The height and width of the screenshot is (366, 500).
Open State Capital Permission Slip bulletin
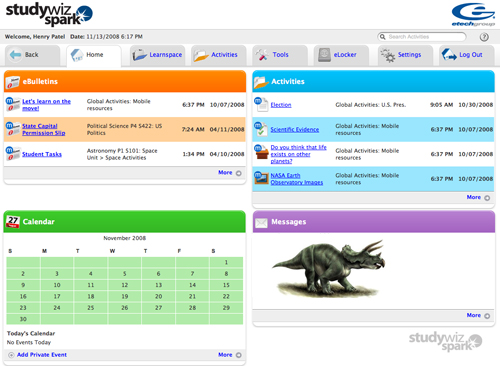[44, 129]
